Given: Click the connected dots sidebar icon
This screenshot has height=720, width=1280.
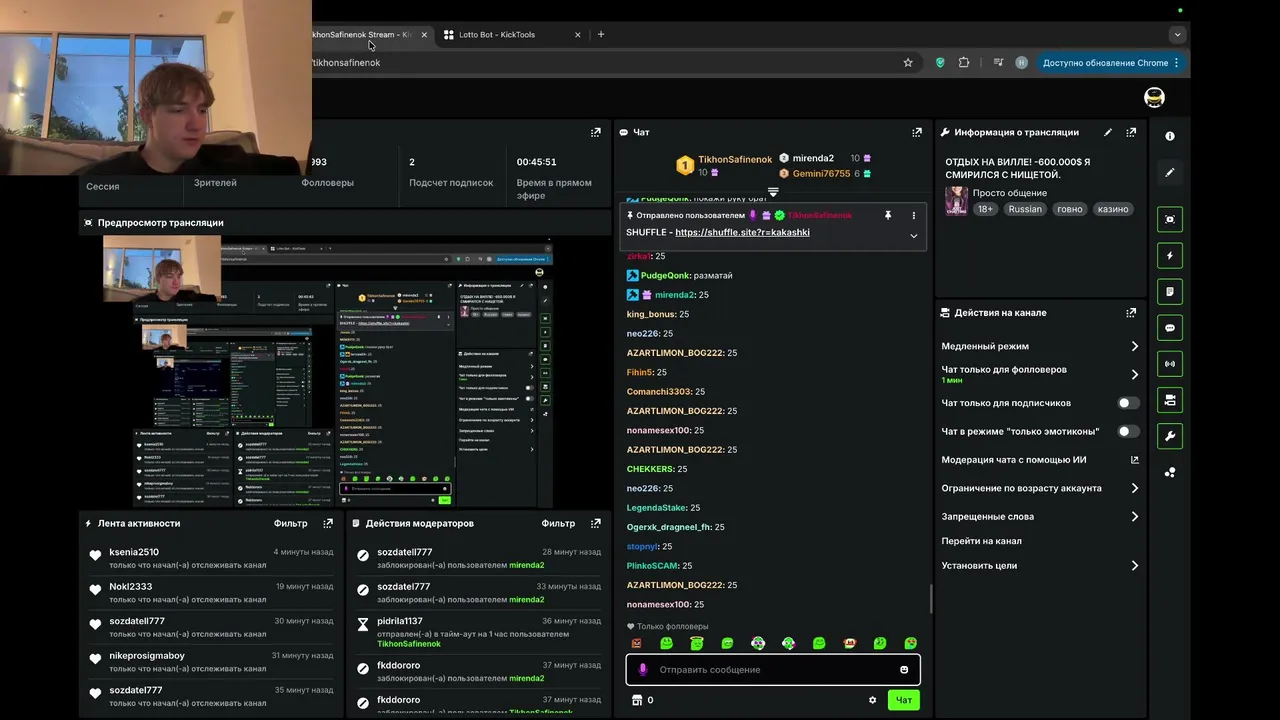Looking at the screenshot, I should 1170,472.
